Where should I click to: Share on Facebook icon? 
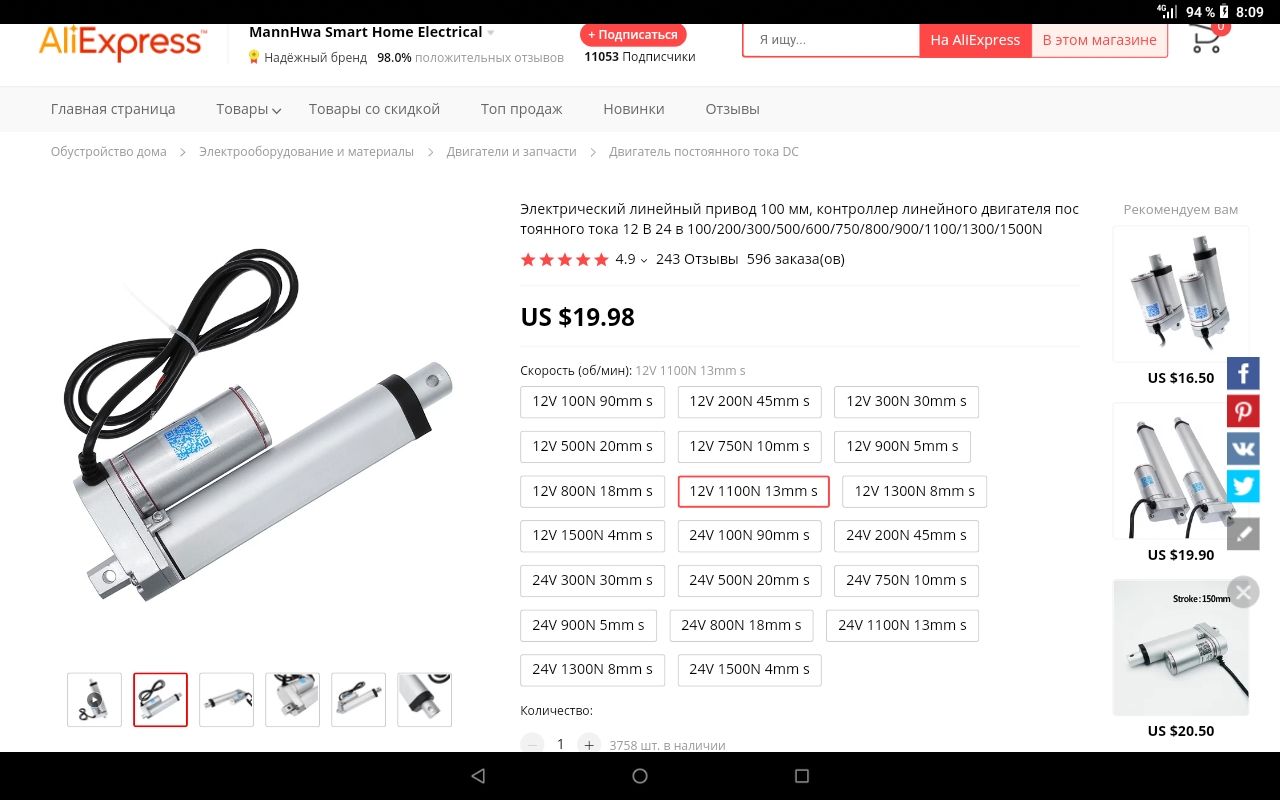coord(1243,374)
